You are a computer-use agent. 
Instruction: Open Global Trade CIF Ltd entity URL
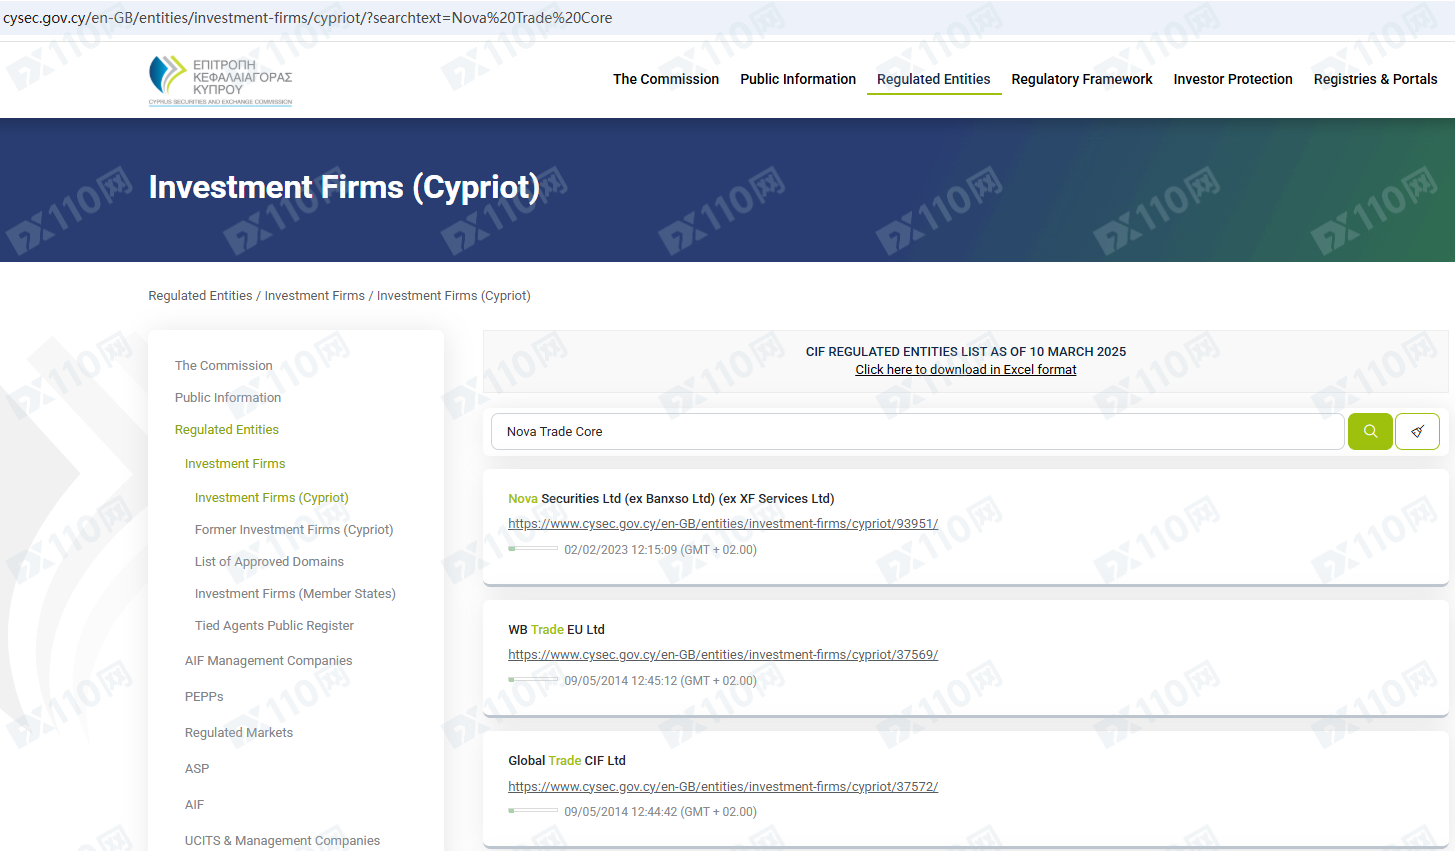[722, 787]
